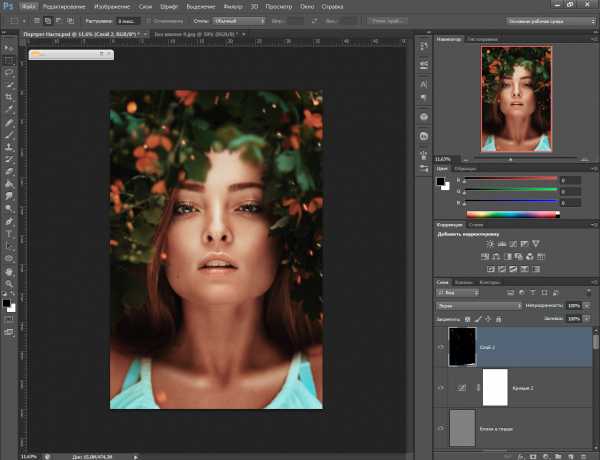Image resolution: width=600 pixels, height=460 pixels.
Task: Select the Brush tool
Action: click(x=9, y=134)
